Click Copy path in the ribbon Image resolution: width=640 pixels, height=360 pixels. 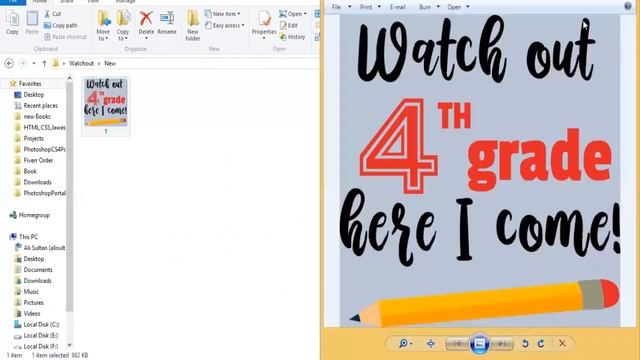60,25
